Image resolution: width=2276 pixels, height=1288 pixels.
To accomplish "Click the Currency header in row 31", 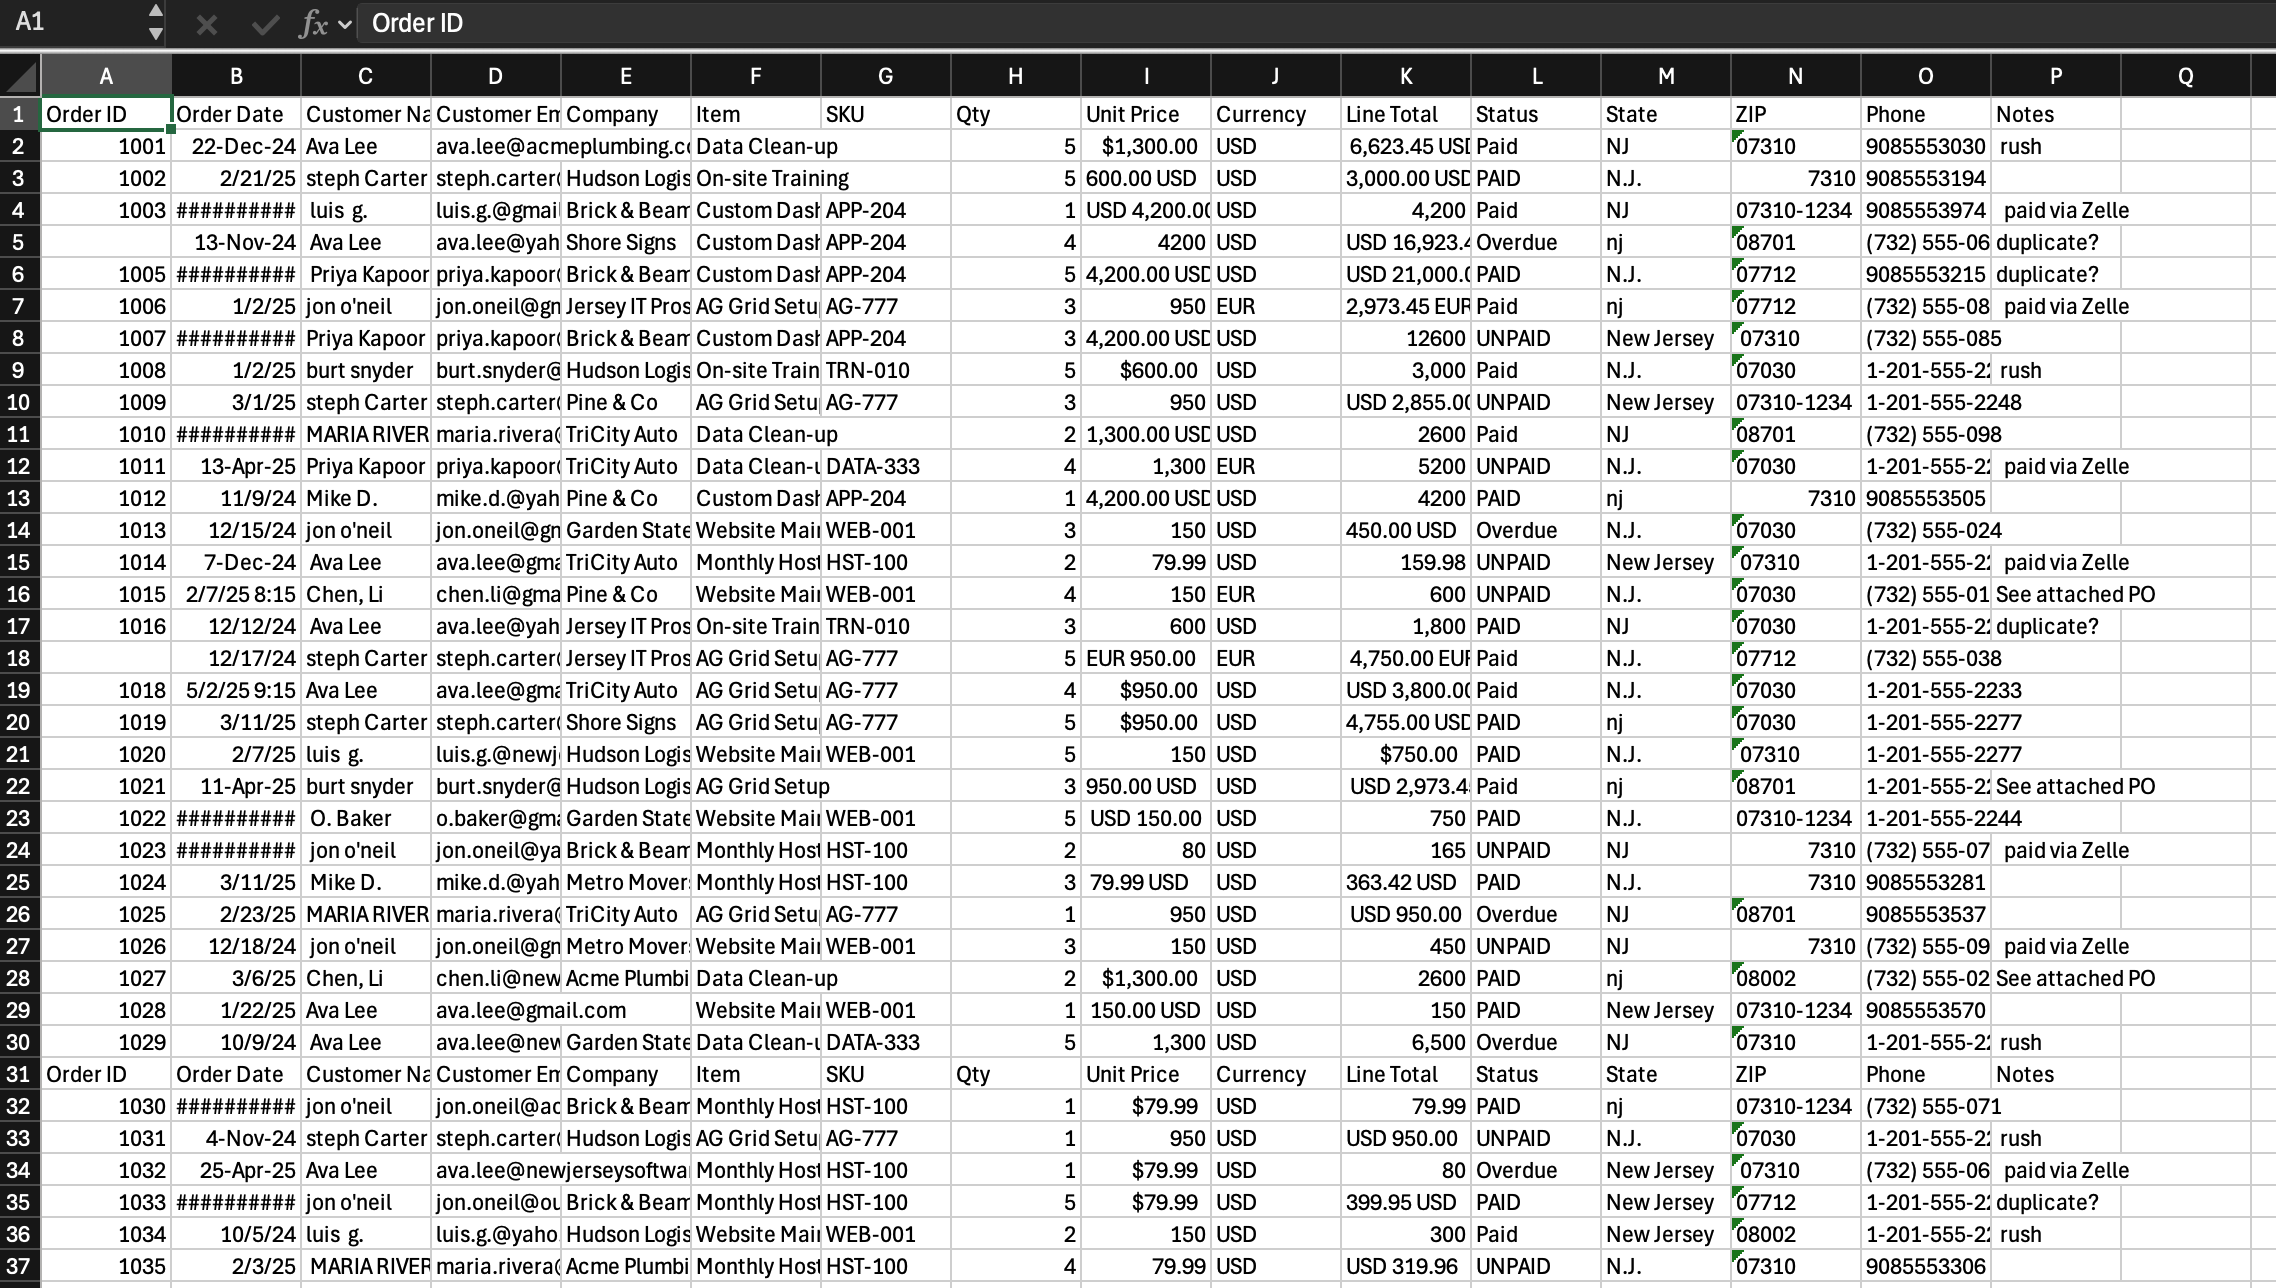I will (x=1276, y=1074).
